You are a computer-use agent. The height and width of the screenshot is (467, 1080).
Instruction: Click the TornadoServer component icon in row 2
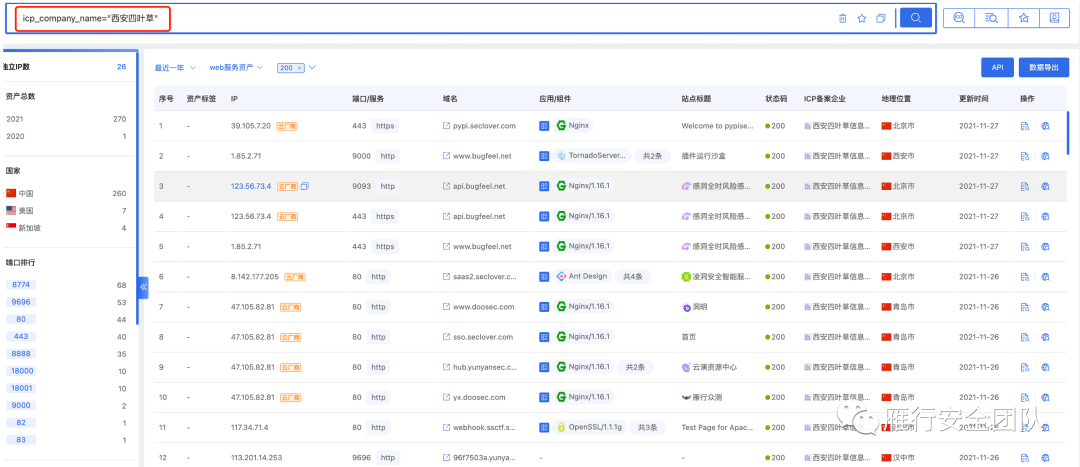click(x=561, y=156)
